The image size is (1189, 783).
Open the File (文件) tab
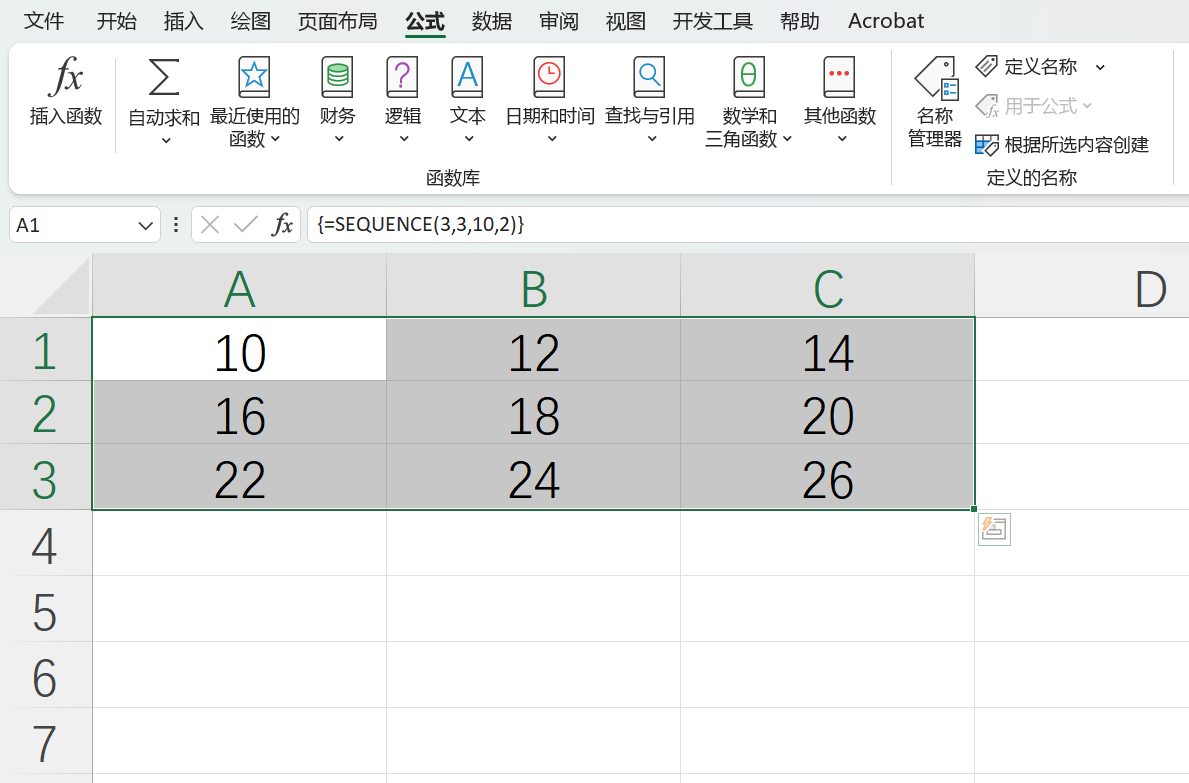point(43,20)
